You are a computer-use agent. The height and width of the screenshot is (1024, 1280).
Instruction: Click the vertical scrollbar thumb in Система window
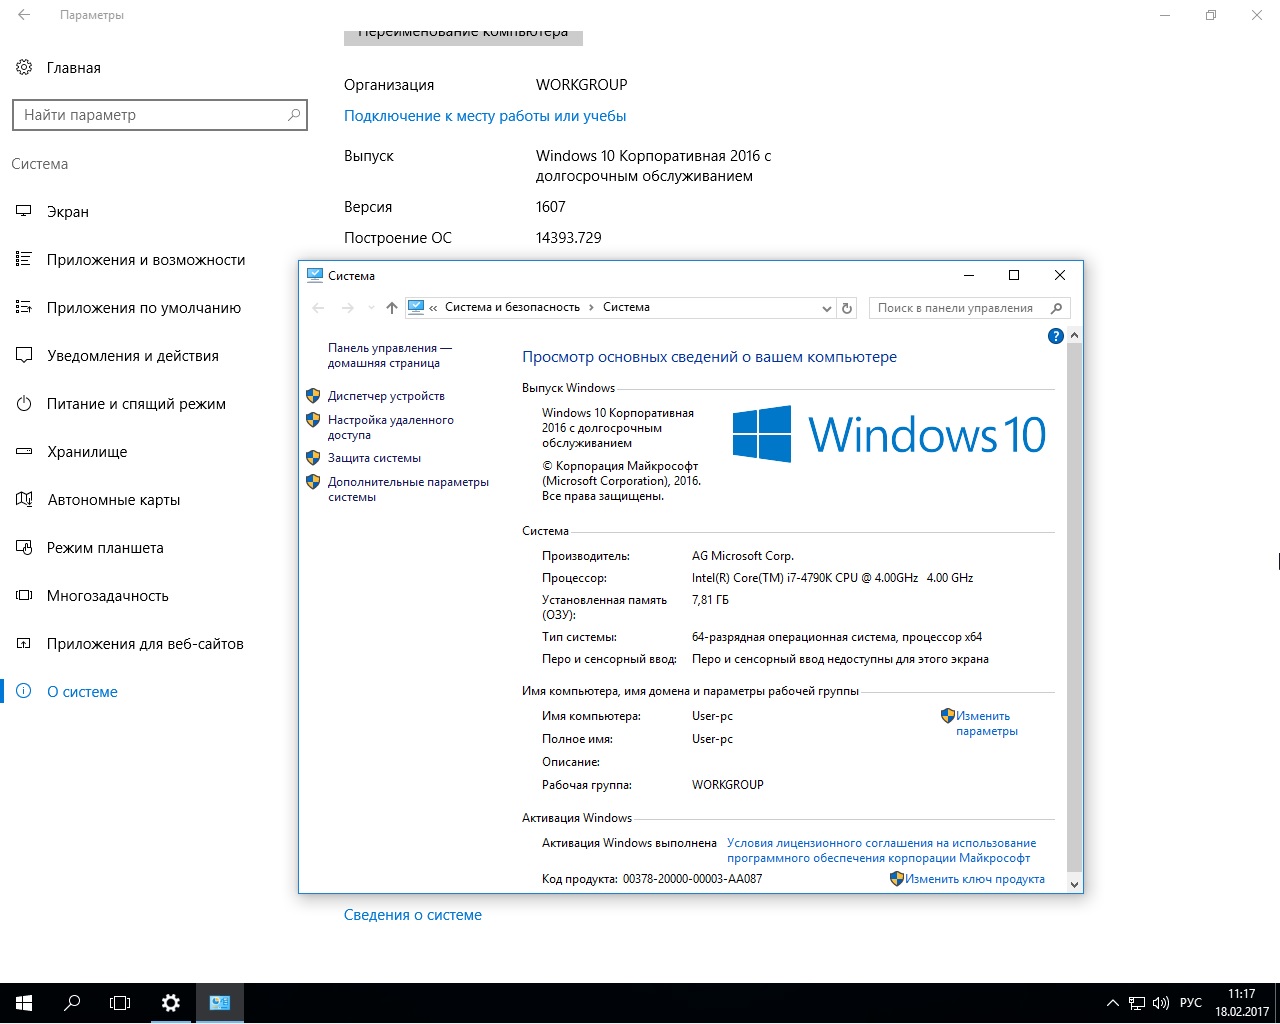(x=1074, y=607)
